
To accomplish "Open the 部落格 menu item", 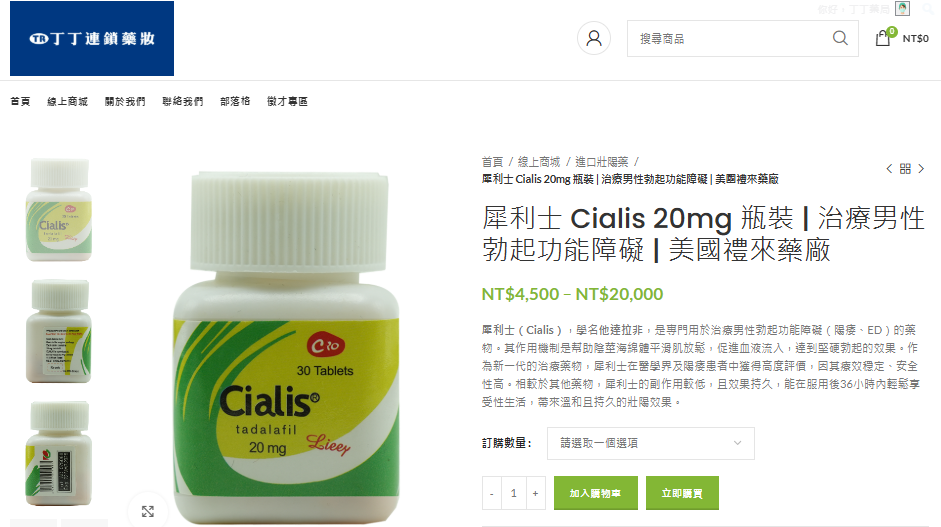I will [x=235, y=101].
